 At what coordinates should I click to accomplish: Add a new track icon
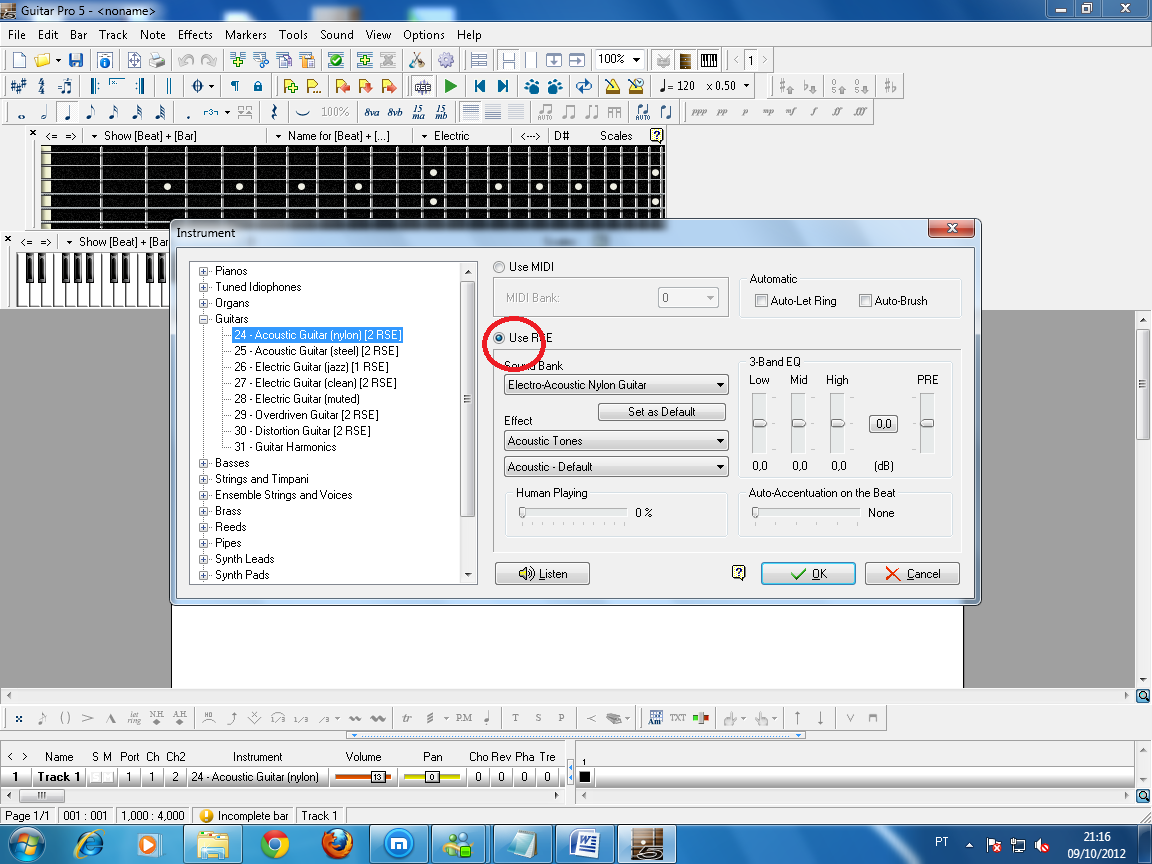[x=364, y=60]
